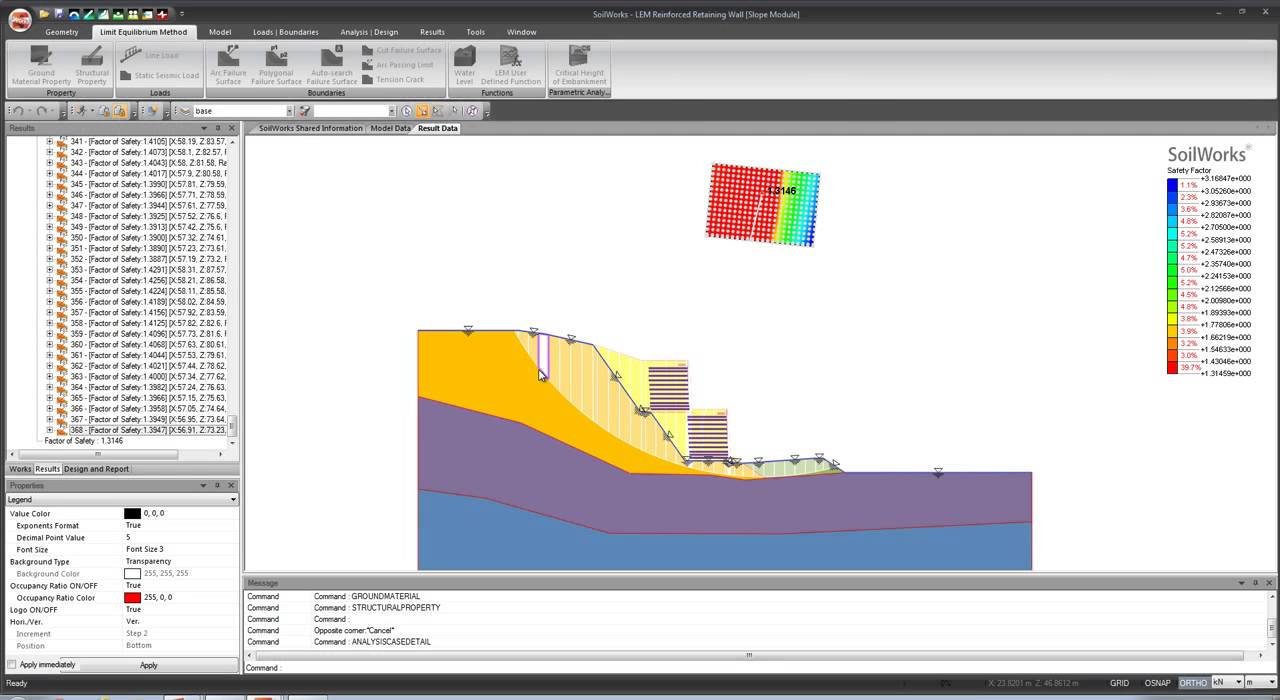The width and height of the screenshot is (1280, 700).
Task: Pin the Results panel
Action: pyautogui.click(x=219, y=128)
